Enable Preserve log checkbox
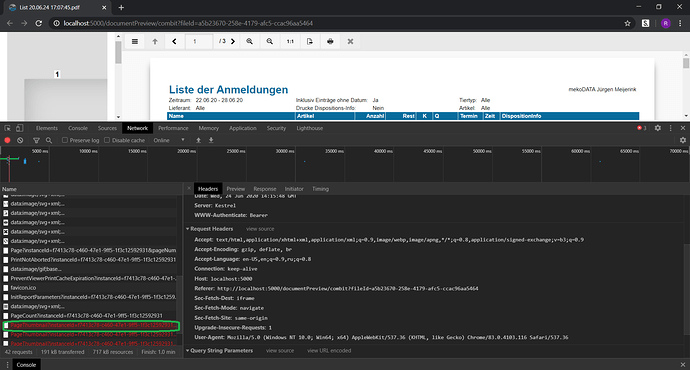Viewport: 690px width, 370px height. [65, 140]
